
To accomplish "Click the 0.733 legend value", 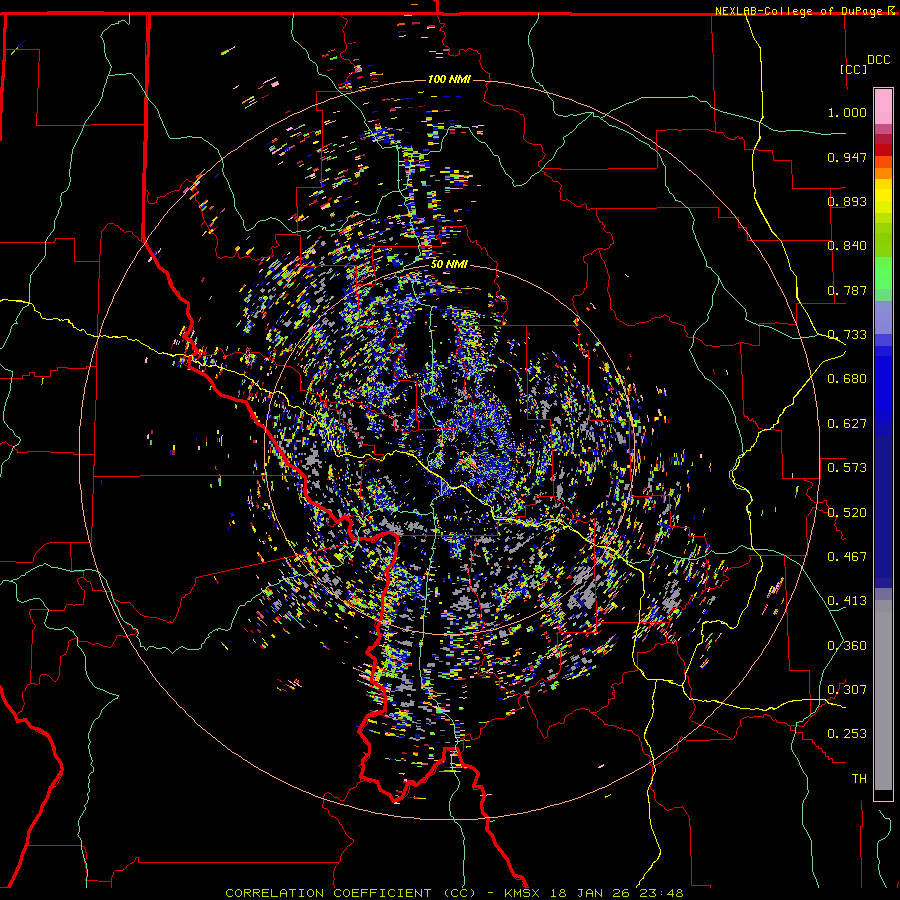I will click(x=847, y=335).
